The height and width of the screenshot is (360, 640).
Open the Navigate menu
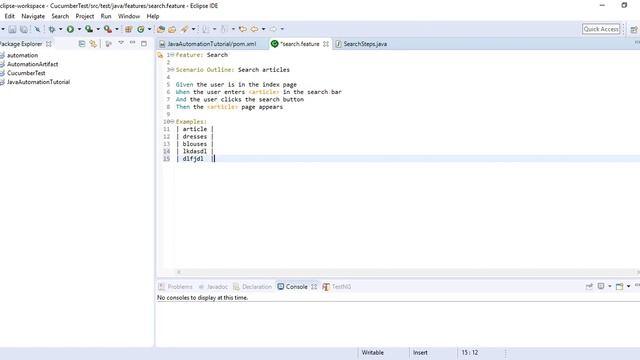click(x=33, y=16)
